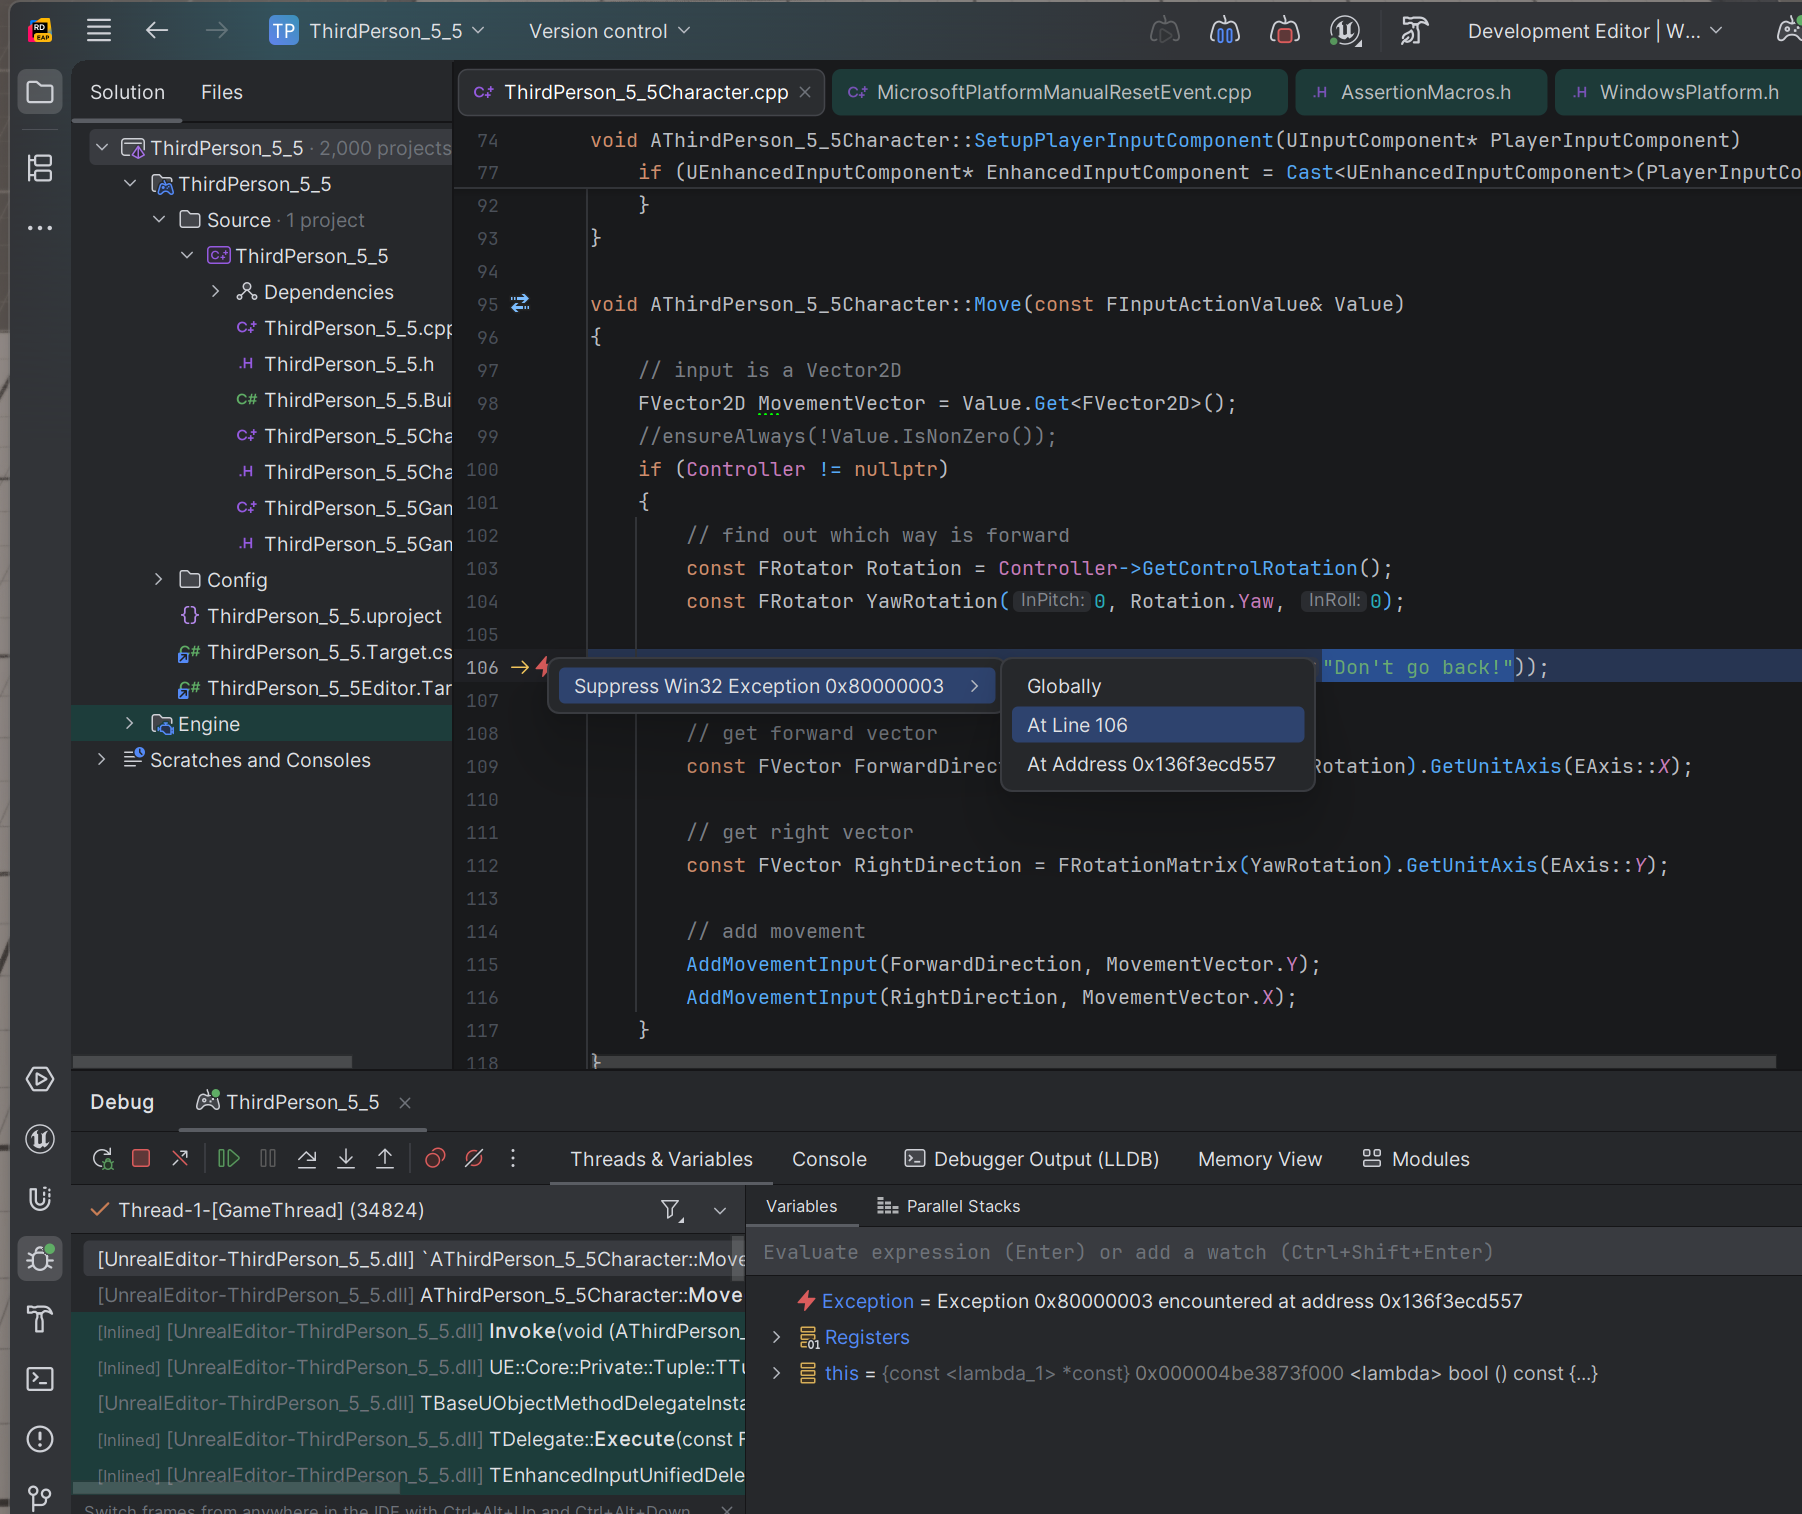Open the Debug bug sidebar icon
This screenshot has height=1514, width=1802.
pyautogui.click(x=40, y=1258)
